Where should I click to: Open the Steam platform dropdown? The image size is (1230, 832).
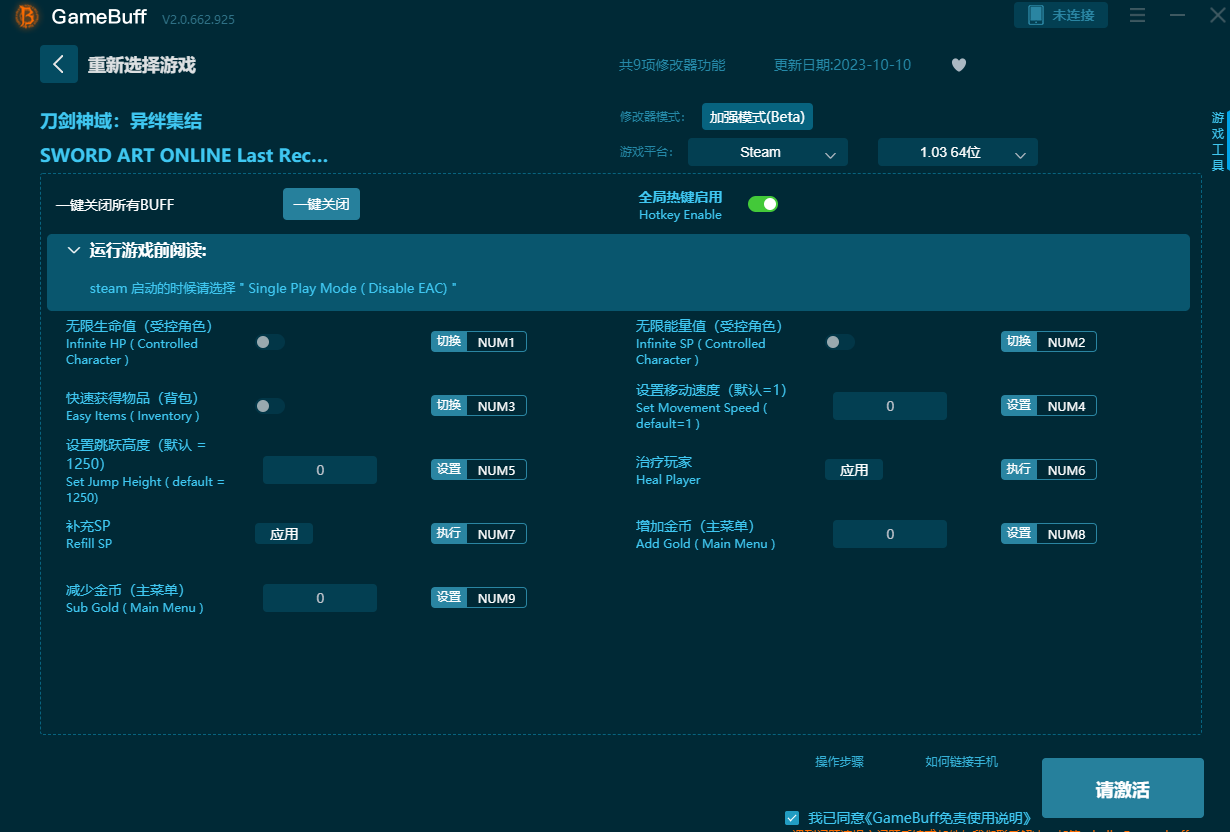[x=768, y=152]
